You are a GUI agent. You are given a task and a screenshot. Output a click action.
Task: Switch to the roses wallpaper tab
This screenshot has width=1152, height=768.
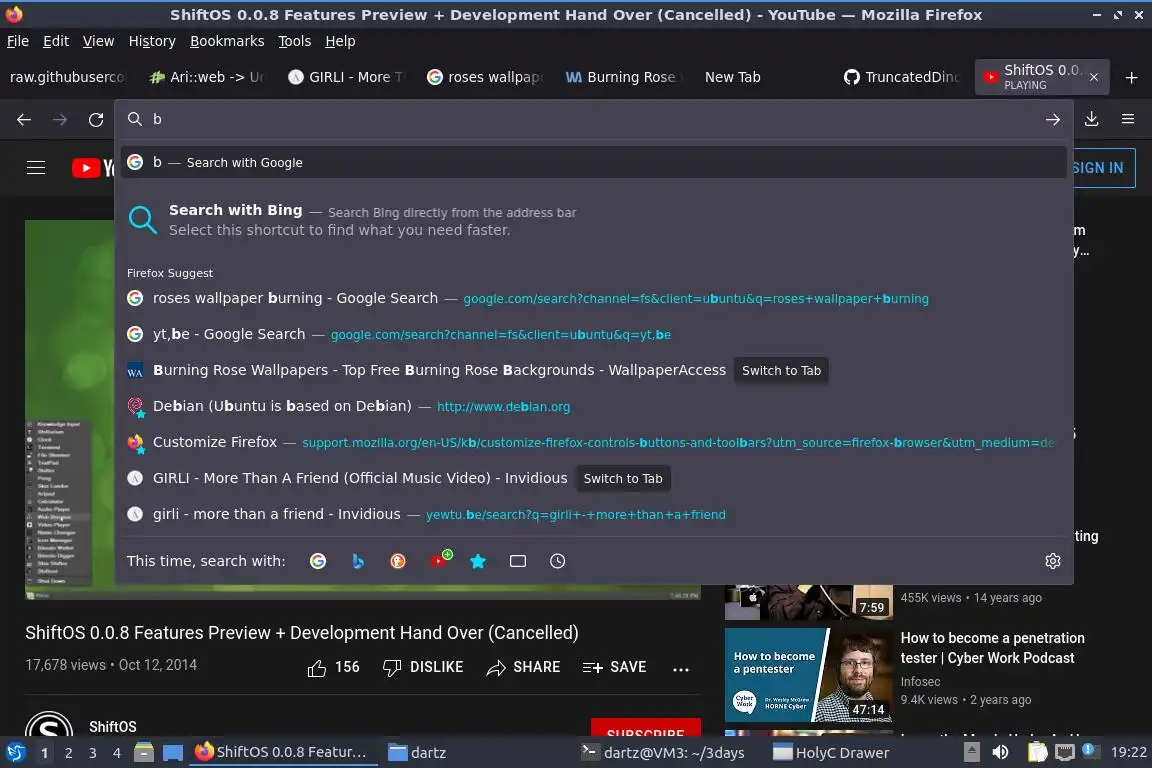[486, 77]
